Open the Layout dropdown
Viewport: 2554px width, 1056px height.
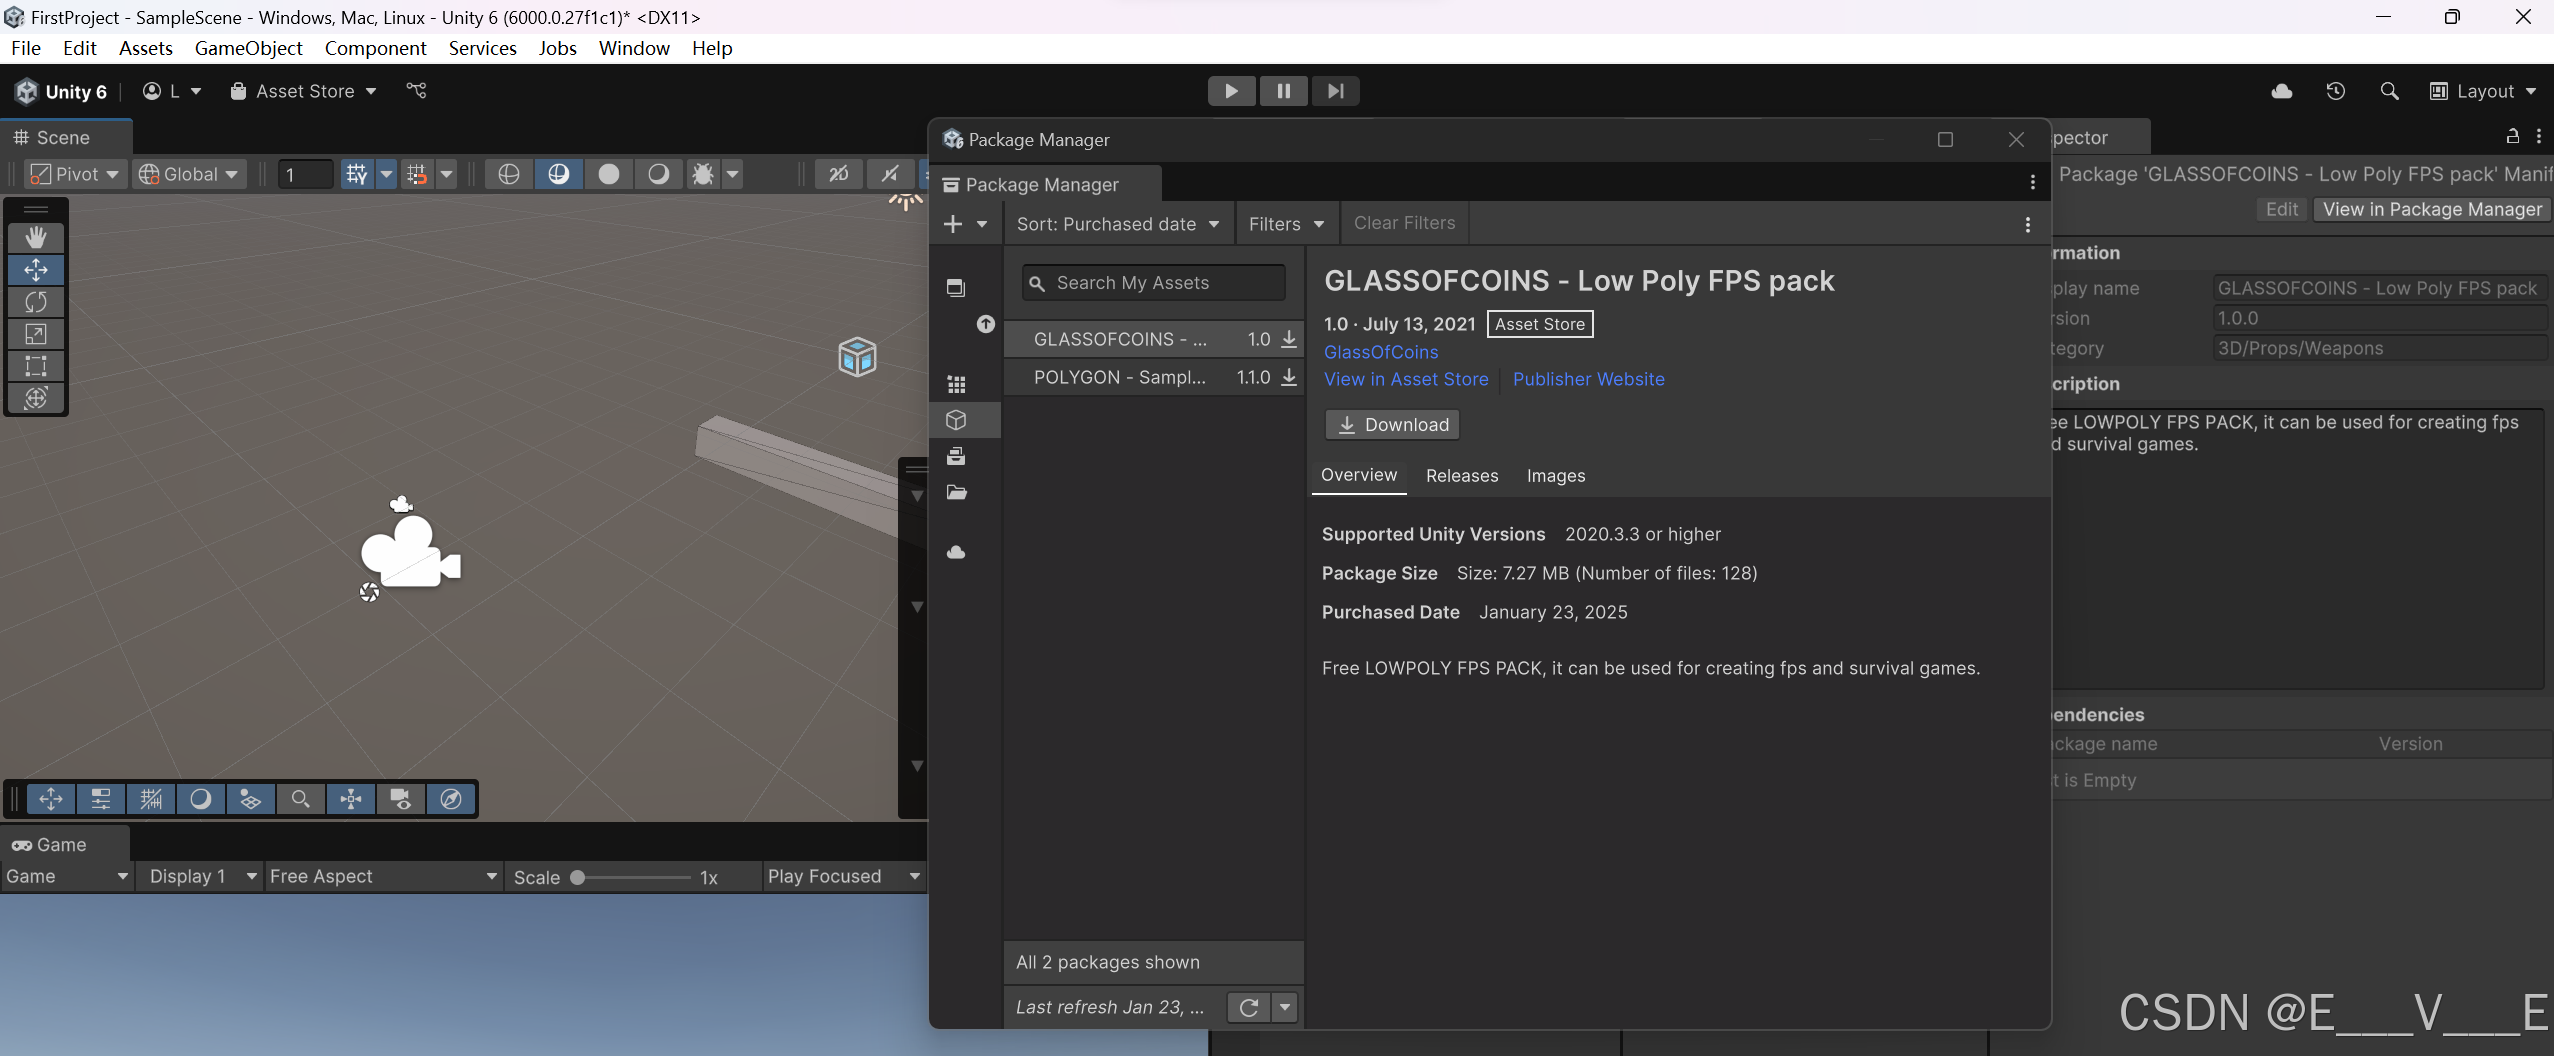[x=2484, y=91]
